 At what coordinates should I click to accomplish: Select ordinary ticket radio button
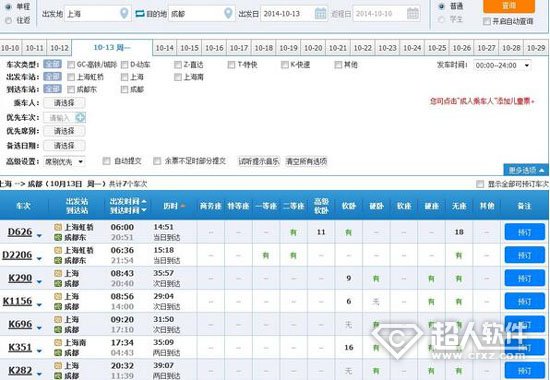(x=442, y=6)
